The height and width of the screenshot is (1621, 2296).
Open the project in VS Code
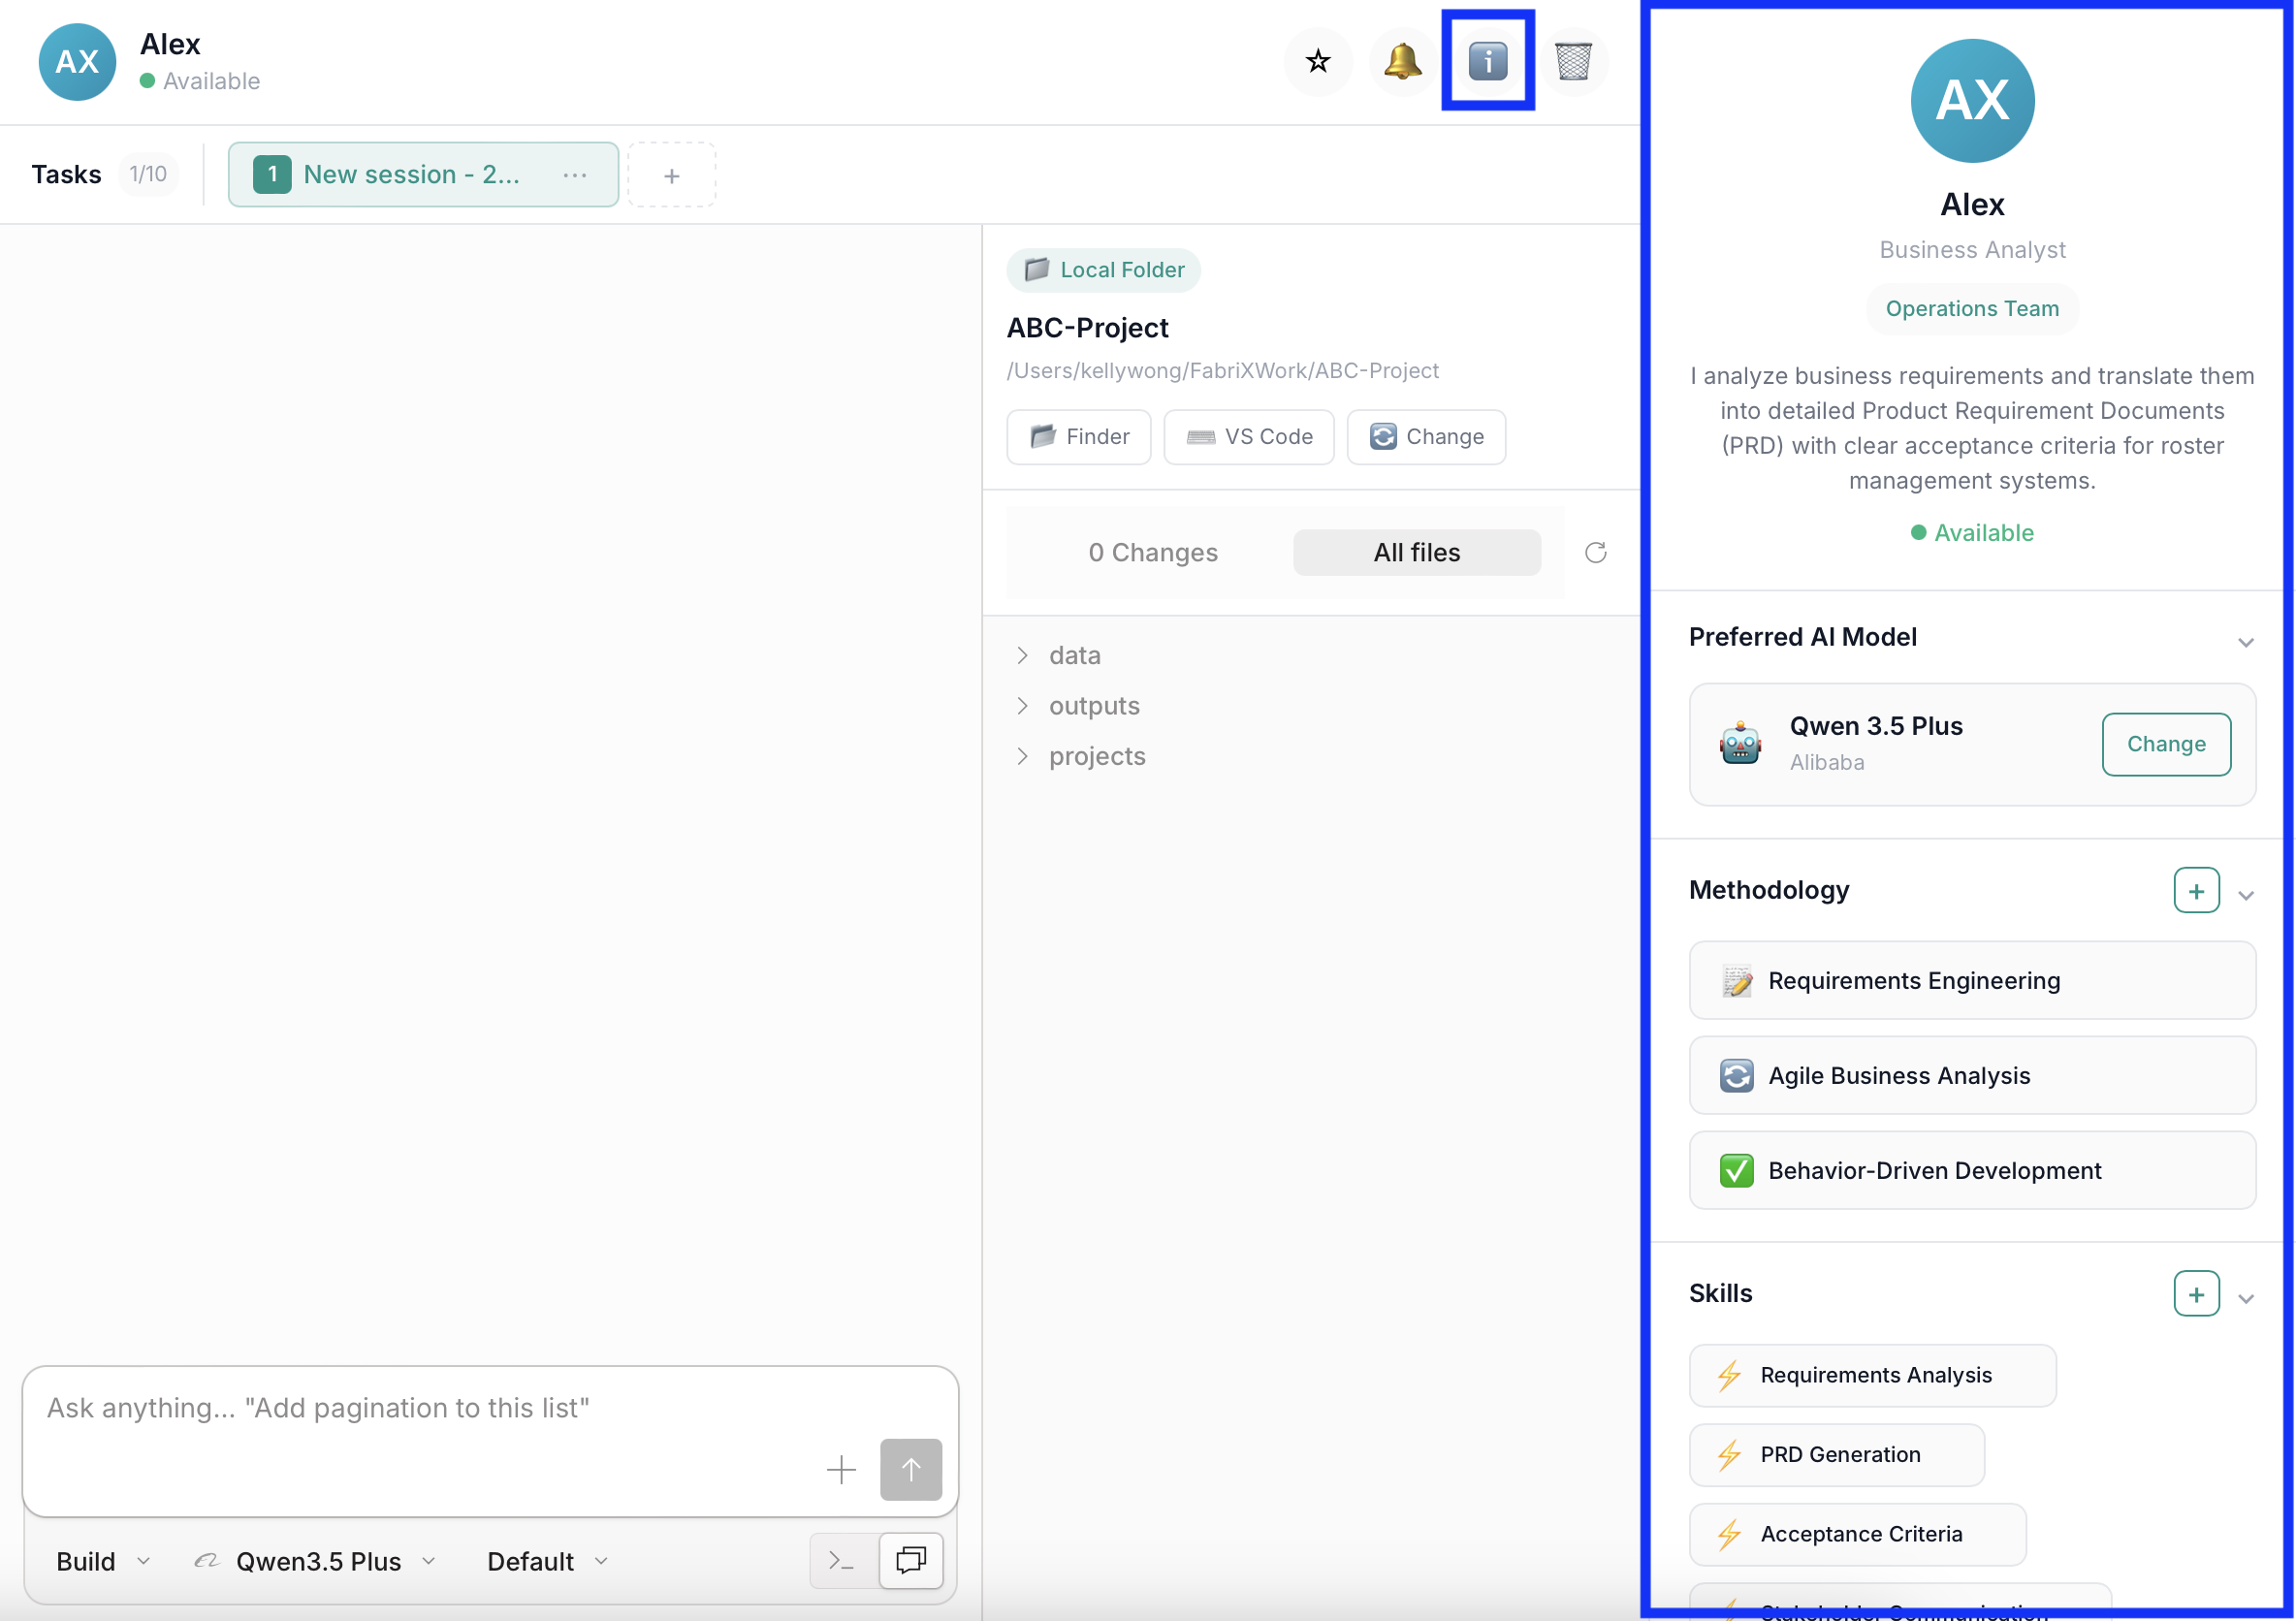(x=1248, y=437)
